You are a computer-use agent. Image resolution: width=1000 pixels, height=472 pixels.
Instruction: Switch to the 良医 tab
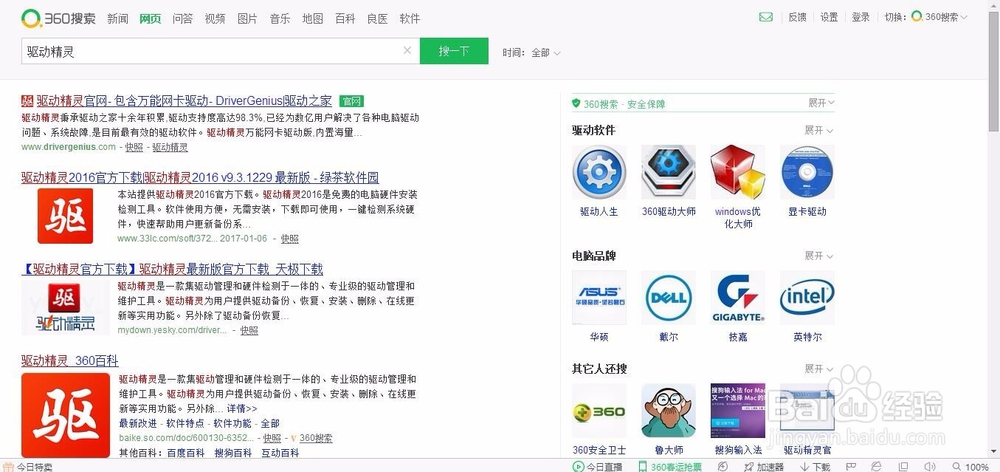click(378, 18)
